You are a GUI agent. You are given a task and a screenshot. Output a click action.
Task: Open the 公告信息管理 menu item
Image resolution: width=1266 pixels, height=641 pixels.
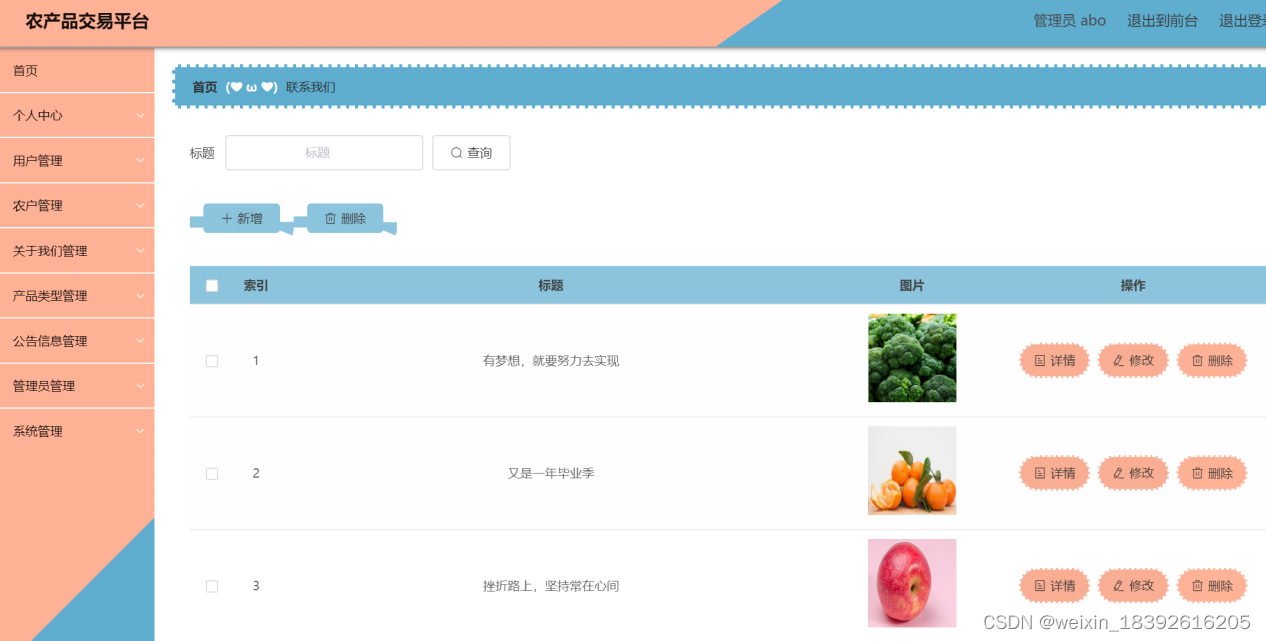click(x=77, y=341)
